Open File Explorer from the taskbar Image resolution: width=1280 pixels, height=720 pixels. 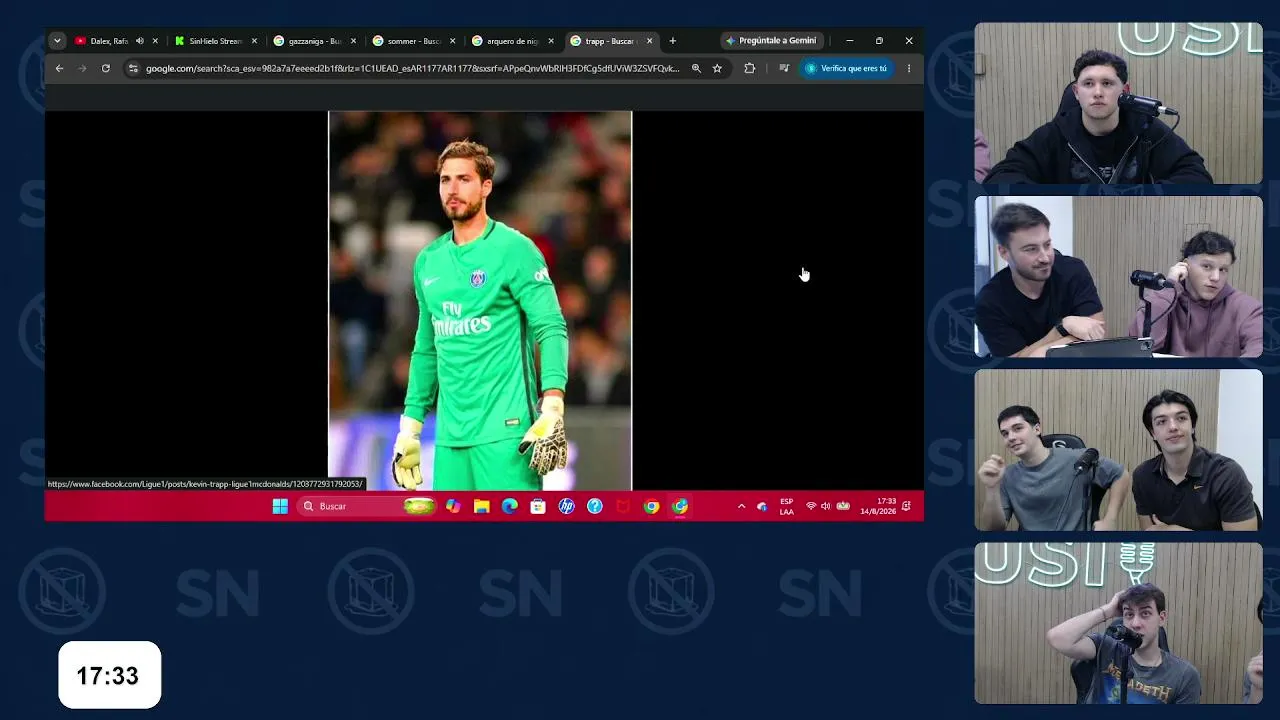point(481,506)
